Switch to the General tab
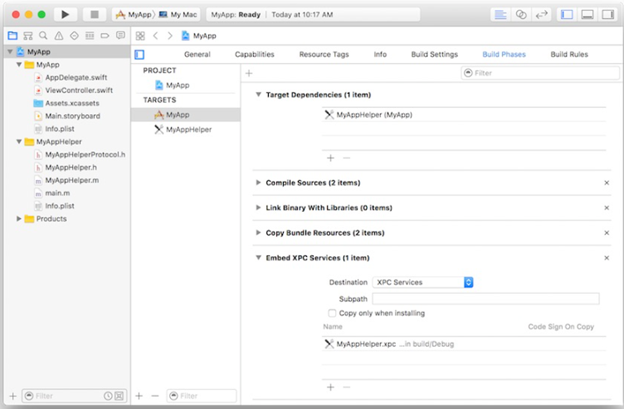 [x=197, y=55]
